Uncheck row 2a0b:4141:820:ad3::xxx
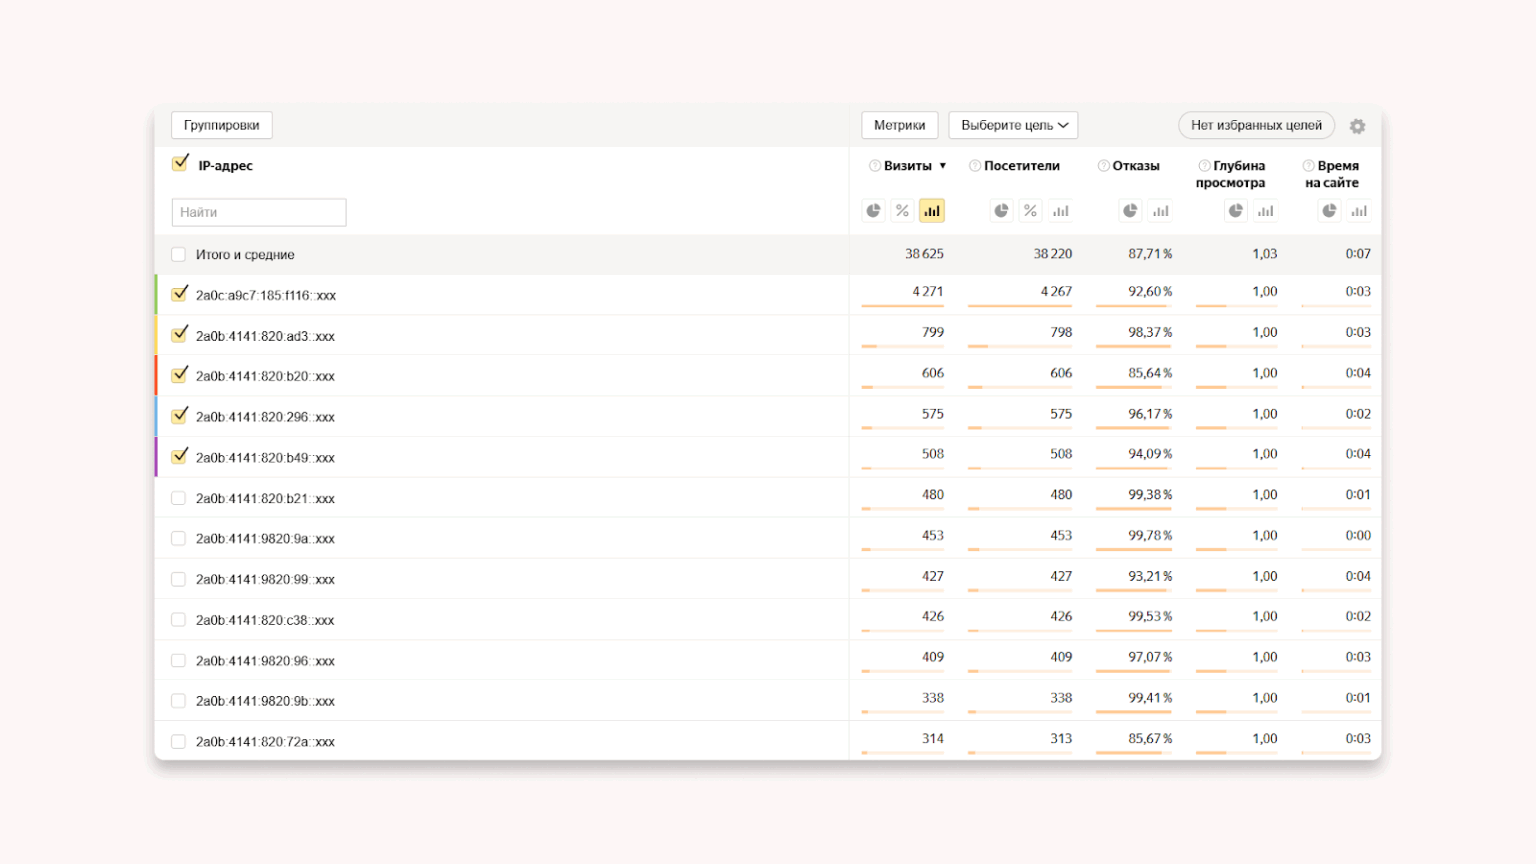The height and width of the screenshot is (864, 1536). tap(180, 335)
